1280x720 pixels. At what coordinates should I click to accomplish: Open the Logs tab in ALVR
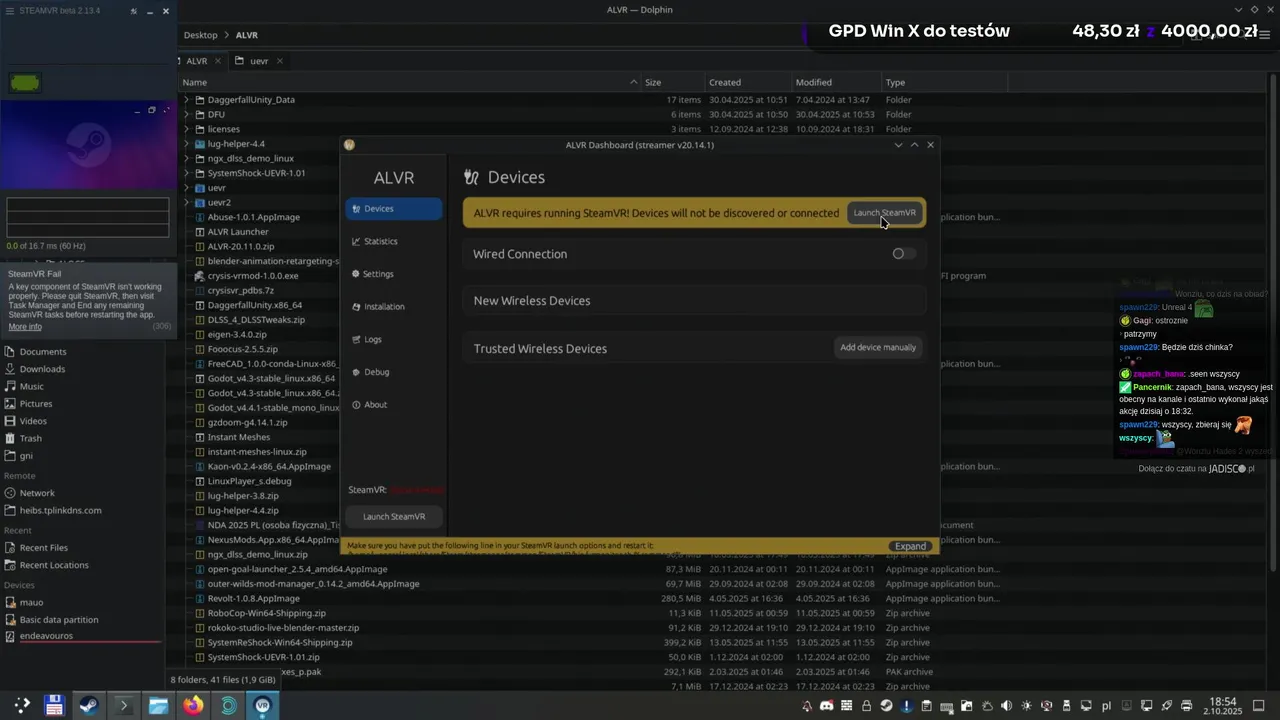pyautogui.click(x=393, y=339)
